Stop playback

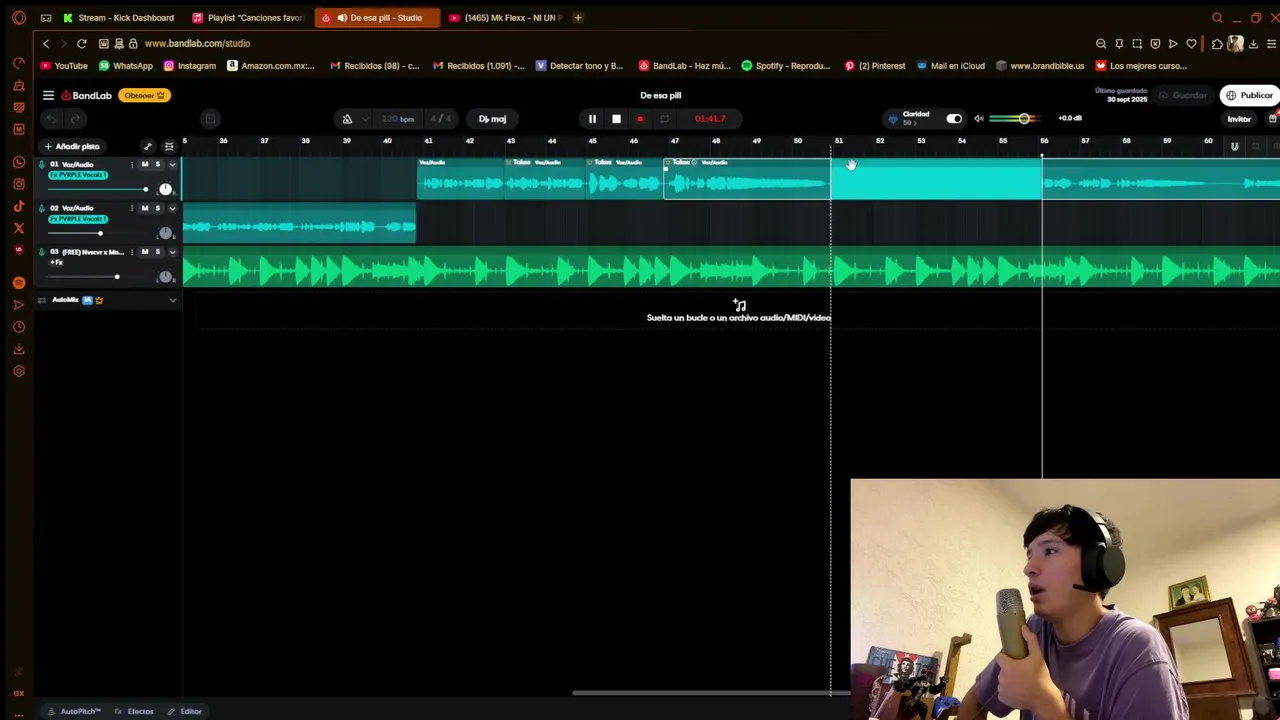point(616,119)
